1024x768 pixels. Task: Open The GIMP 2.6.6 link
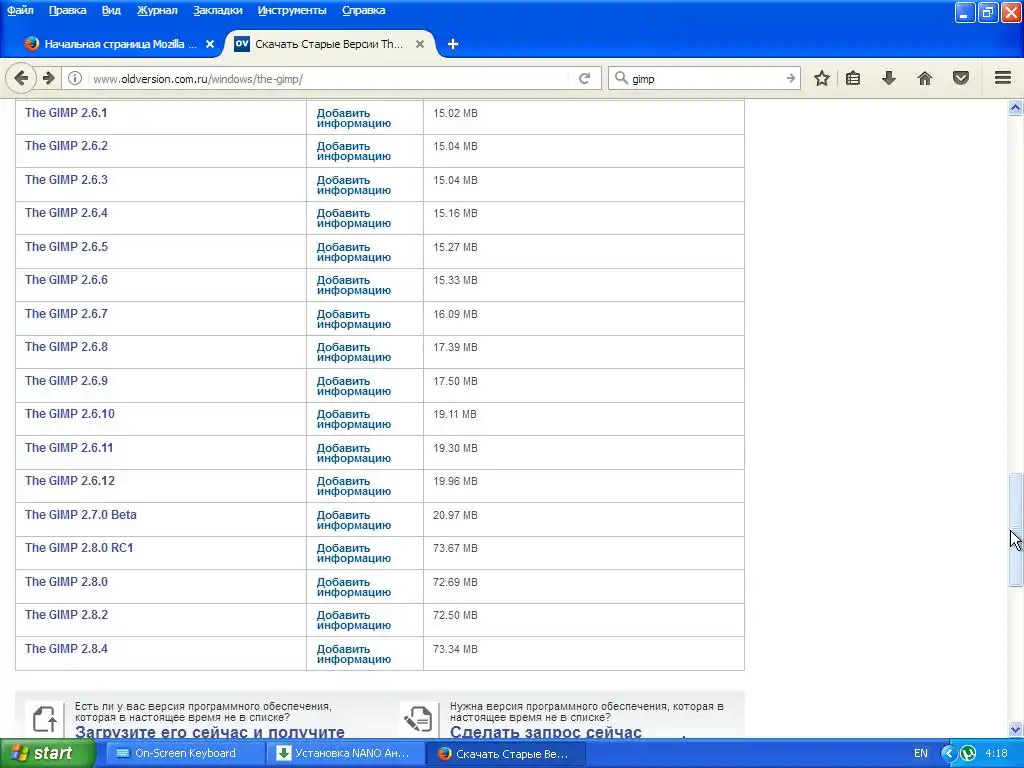66,280
